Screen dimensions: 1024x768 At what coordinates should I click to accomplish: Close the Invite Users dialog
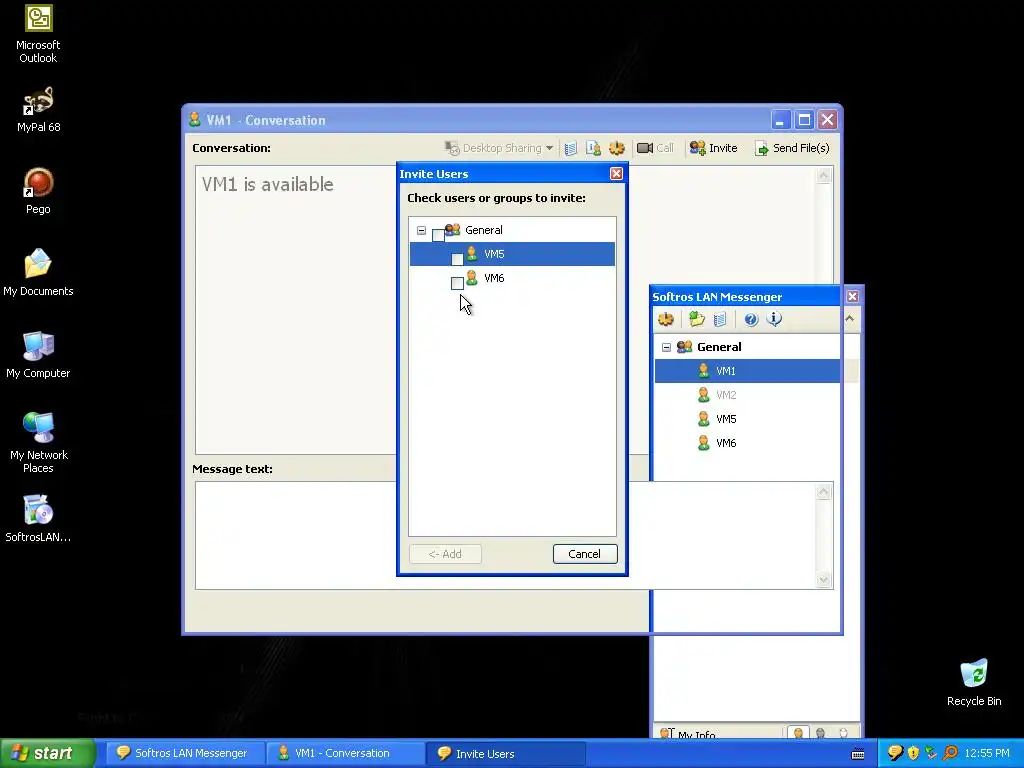616,174
